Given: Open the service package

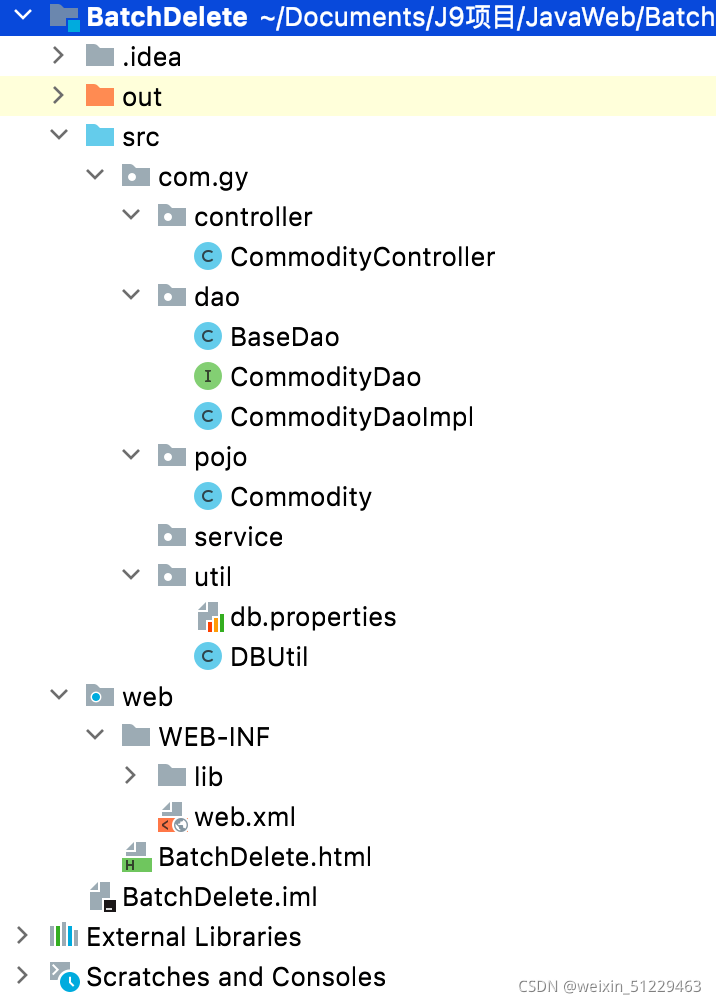Looking at the screenshot, I should tap(238, 536).
